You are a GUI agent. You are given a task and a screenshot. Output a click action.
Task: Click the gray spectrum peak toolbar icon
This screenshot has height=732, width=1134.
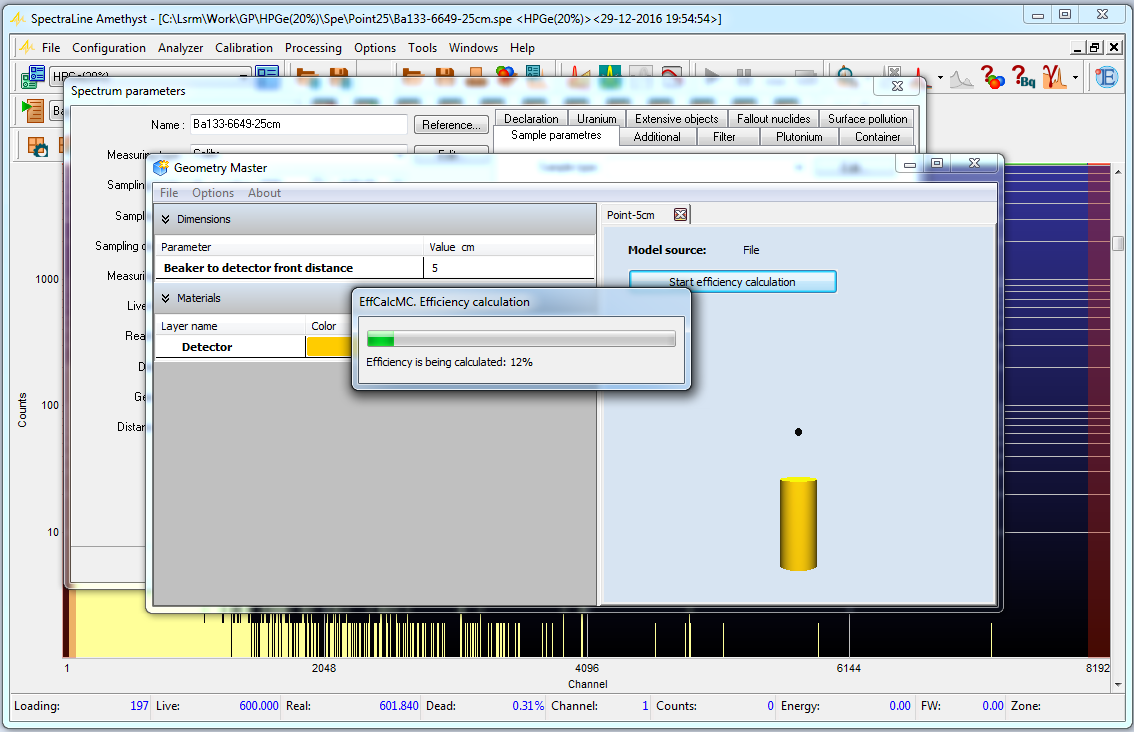pyautogui.click(x=961, y=78)
